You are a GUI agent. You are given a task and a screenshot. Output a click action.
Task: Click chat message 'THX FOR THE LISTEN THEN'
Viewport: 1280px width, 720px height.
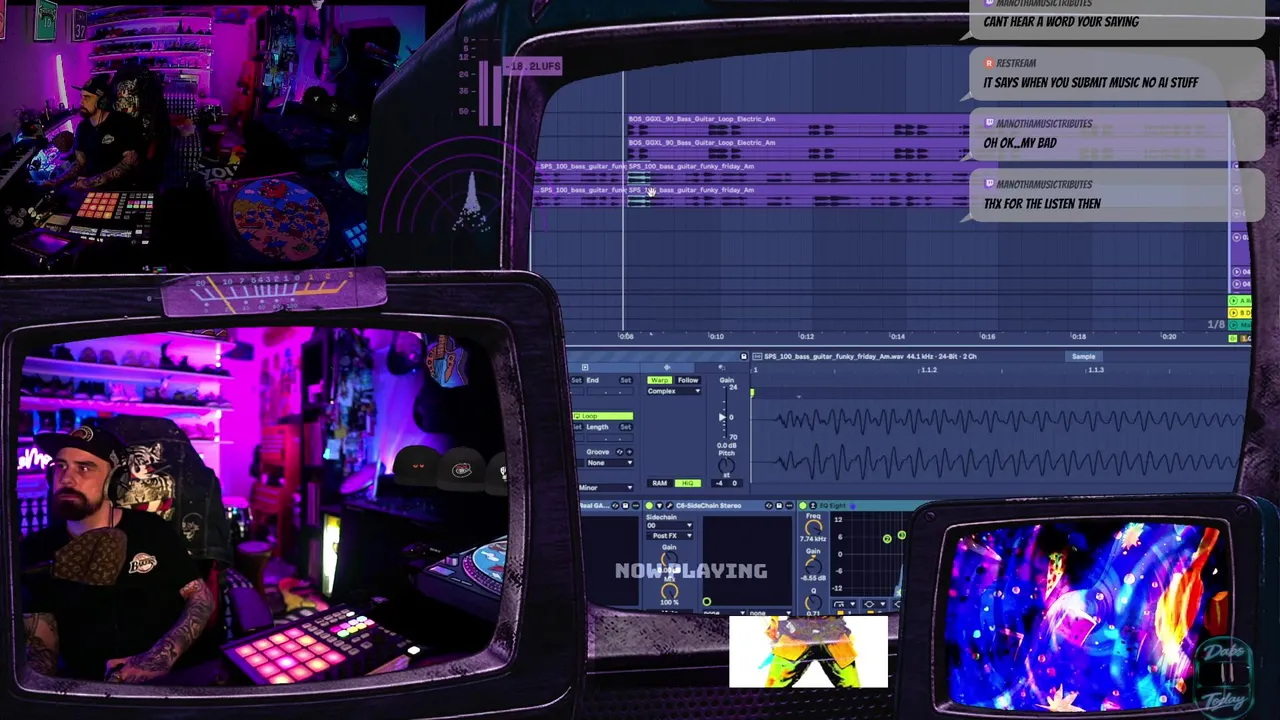pyautogui.click(x=1042, y=204)
